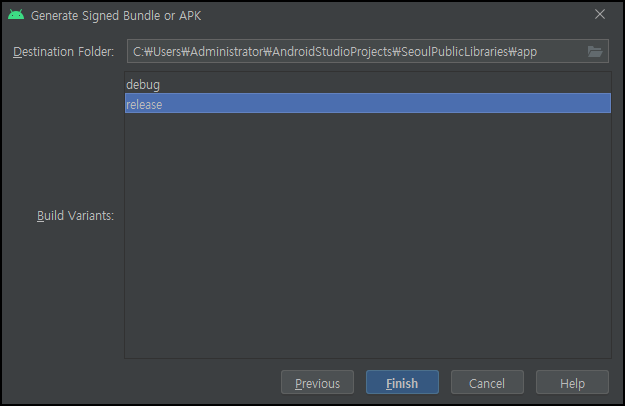Browse for destination folder via folder icon
The image size is (625, 406).
595,51
